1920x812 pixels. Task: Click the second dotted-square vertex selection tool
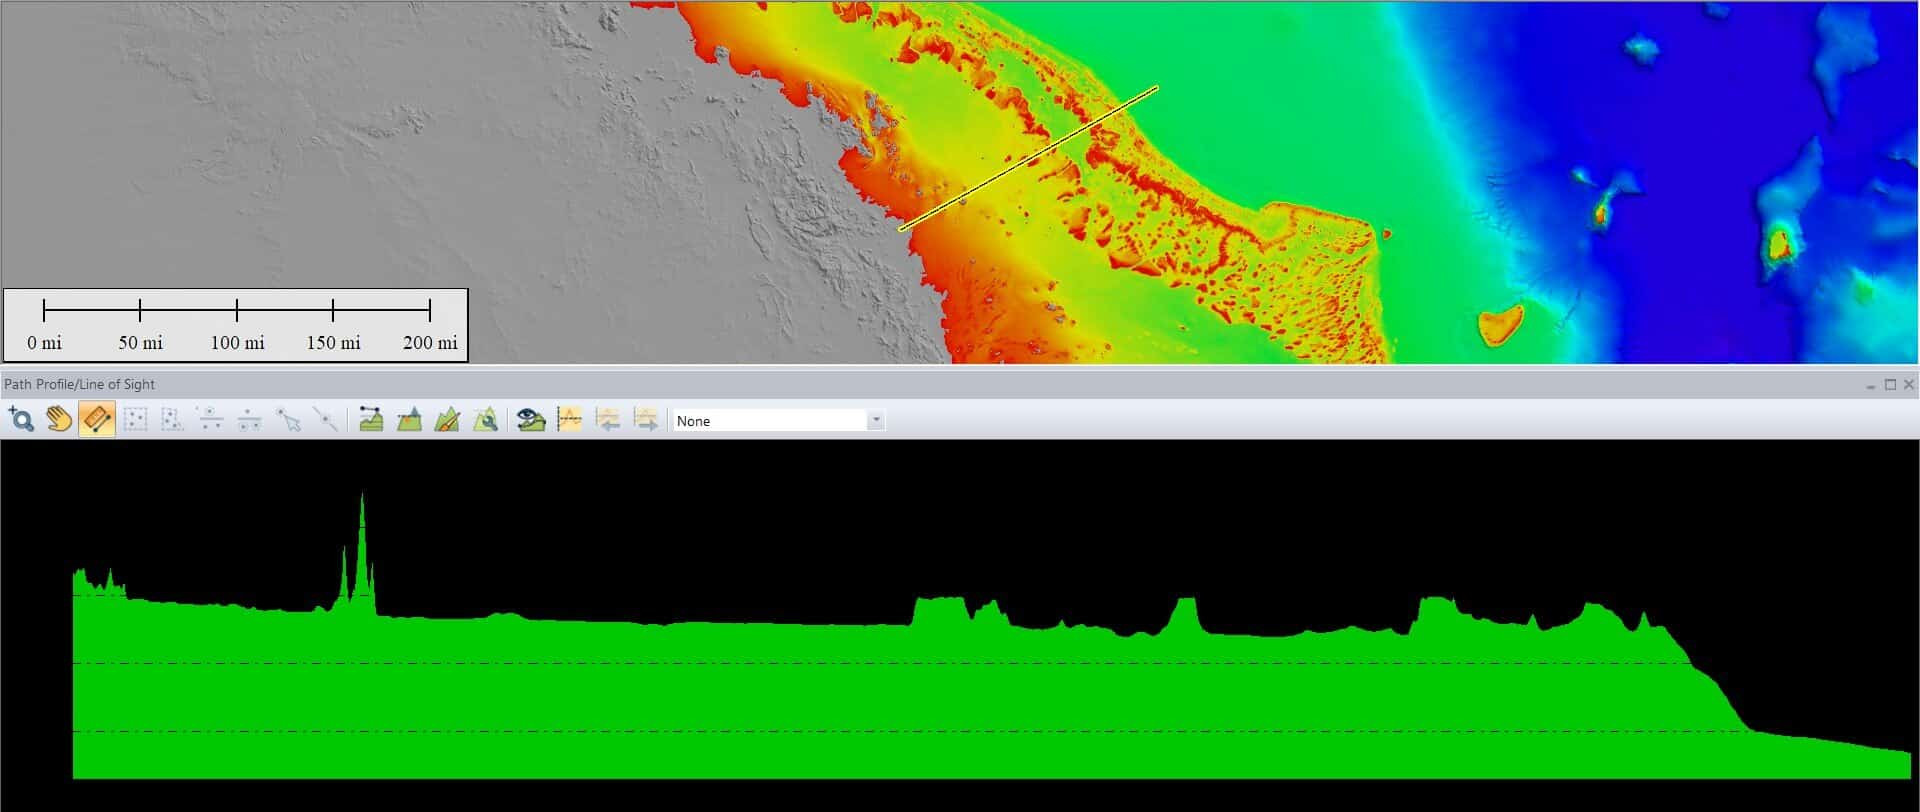(x=172, y=420)
